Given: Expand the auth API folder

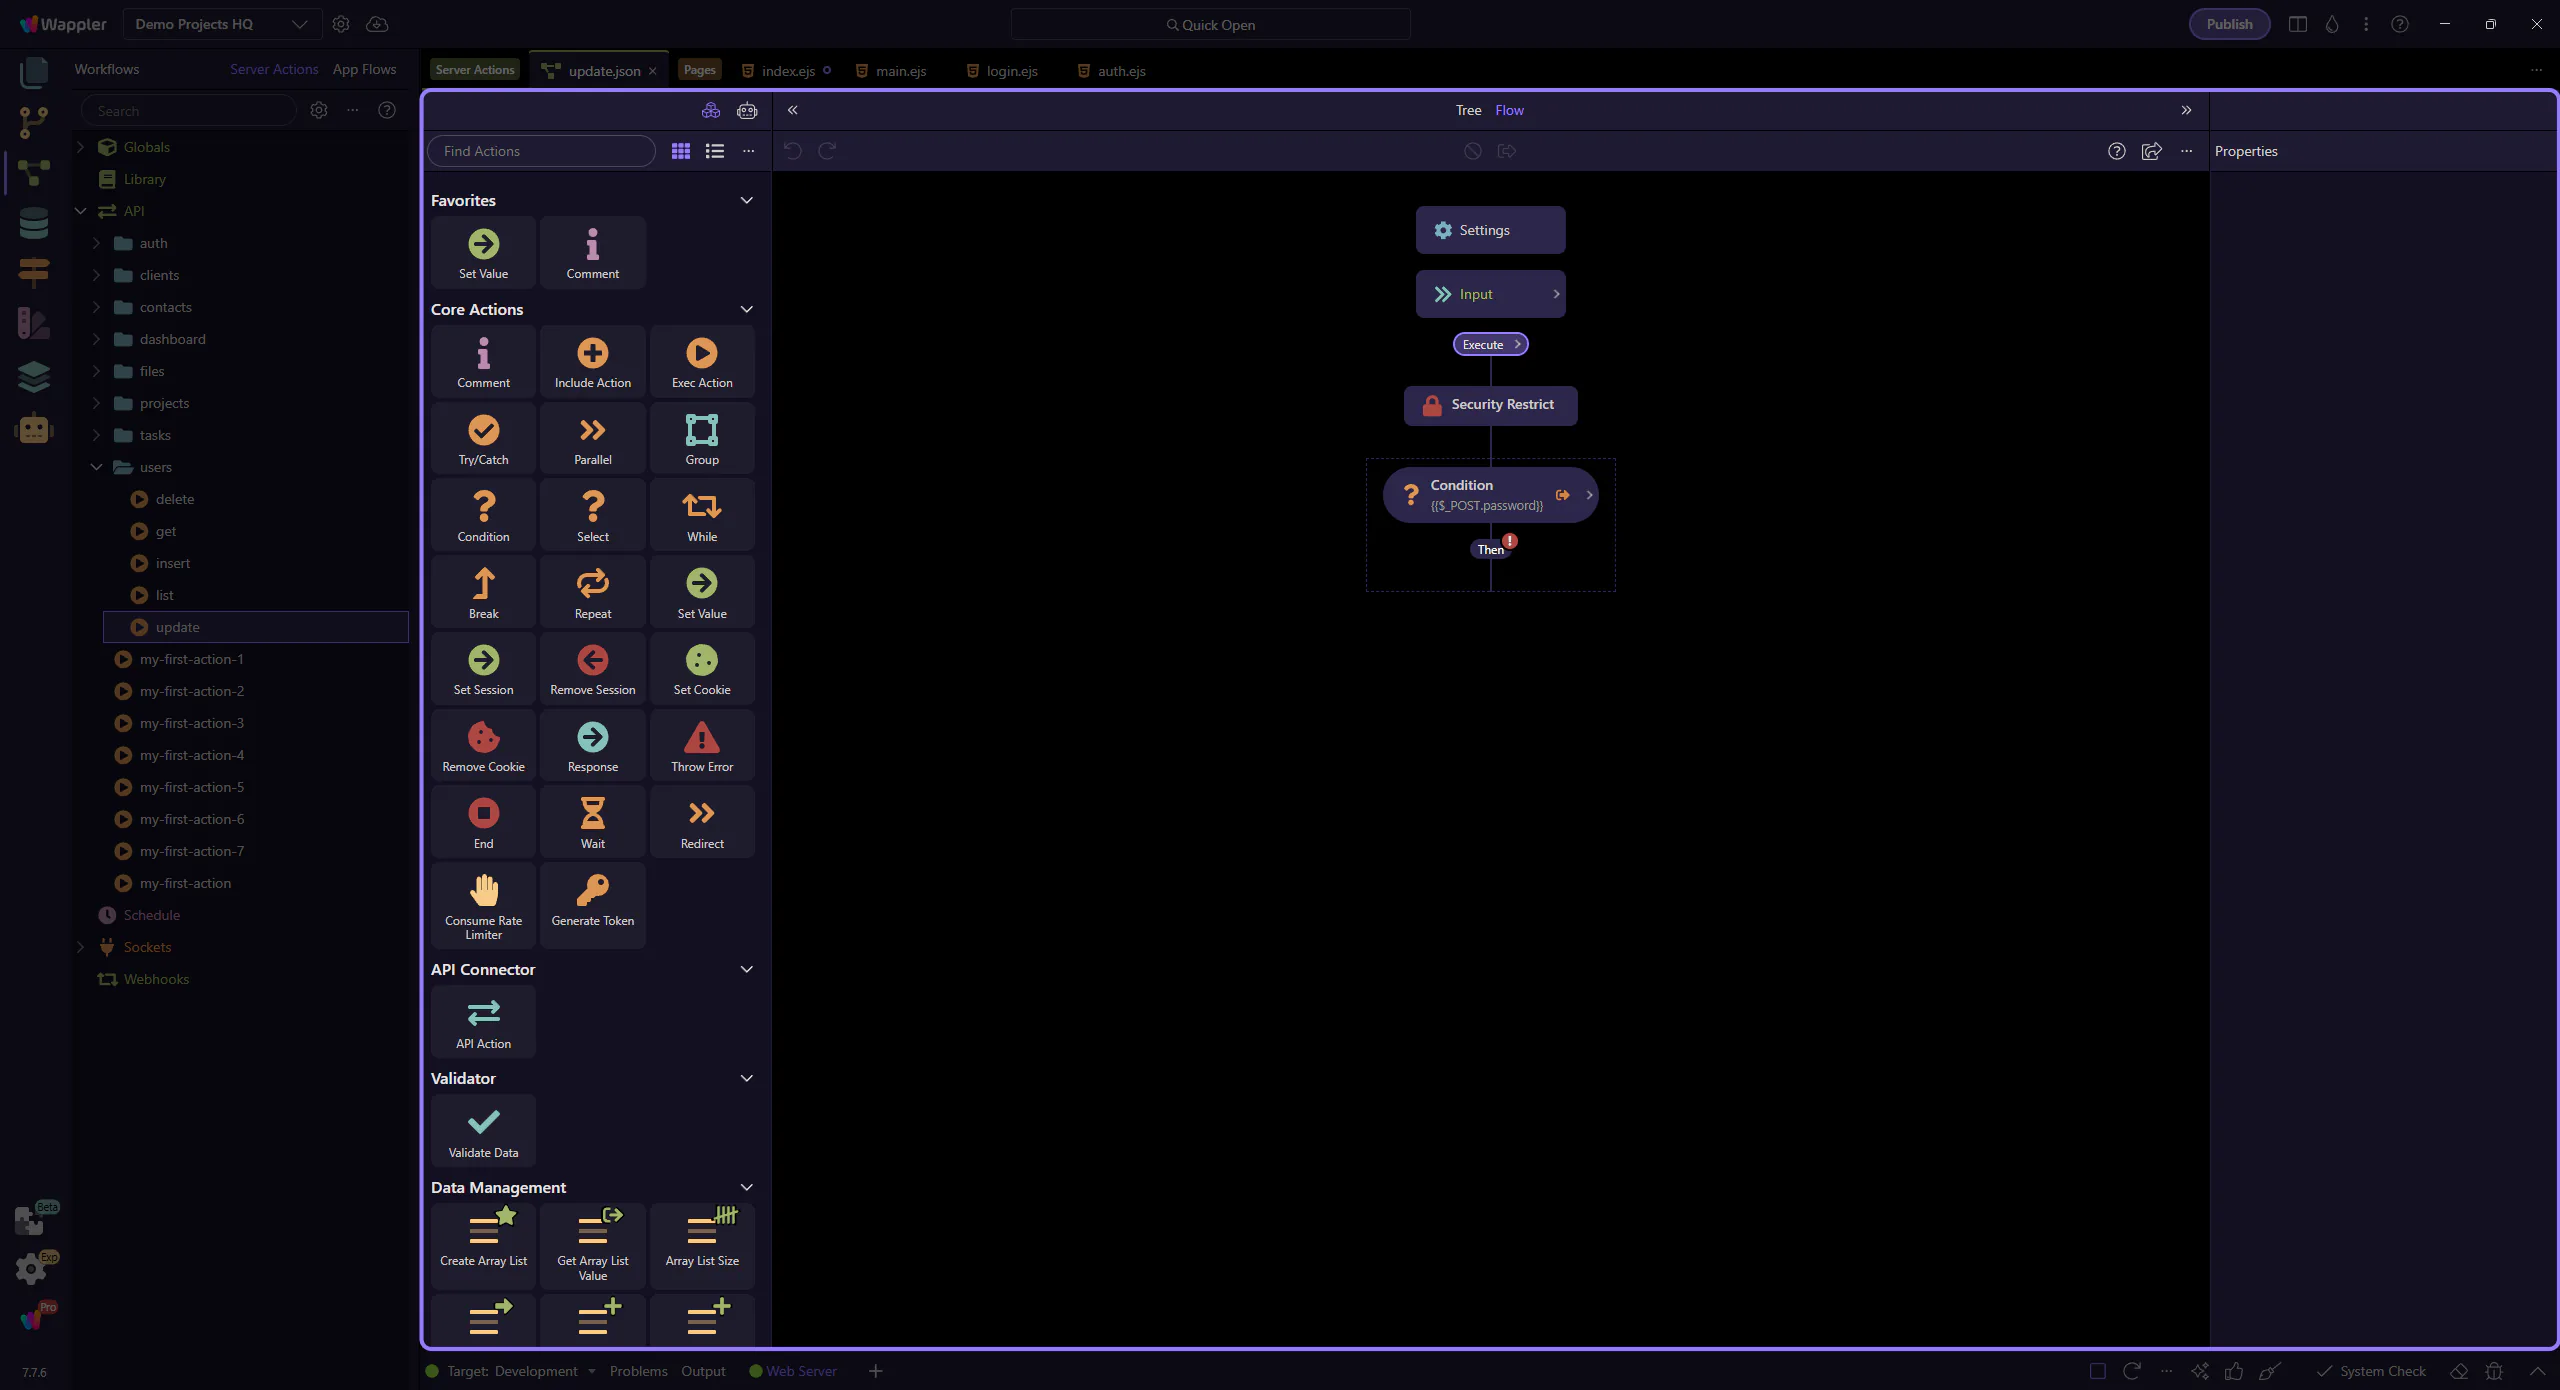Looking at the screenshot, I should pos(96,243).
